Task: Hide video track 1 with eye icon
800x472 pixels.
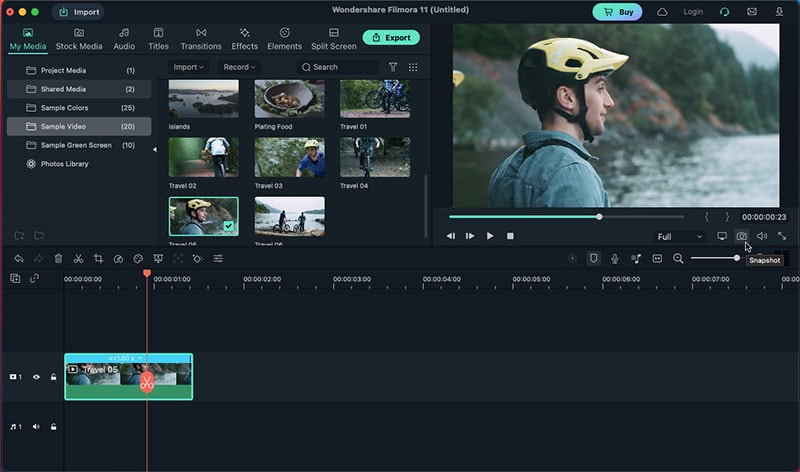Action: pyautogui.click(x=36, y=377)
